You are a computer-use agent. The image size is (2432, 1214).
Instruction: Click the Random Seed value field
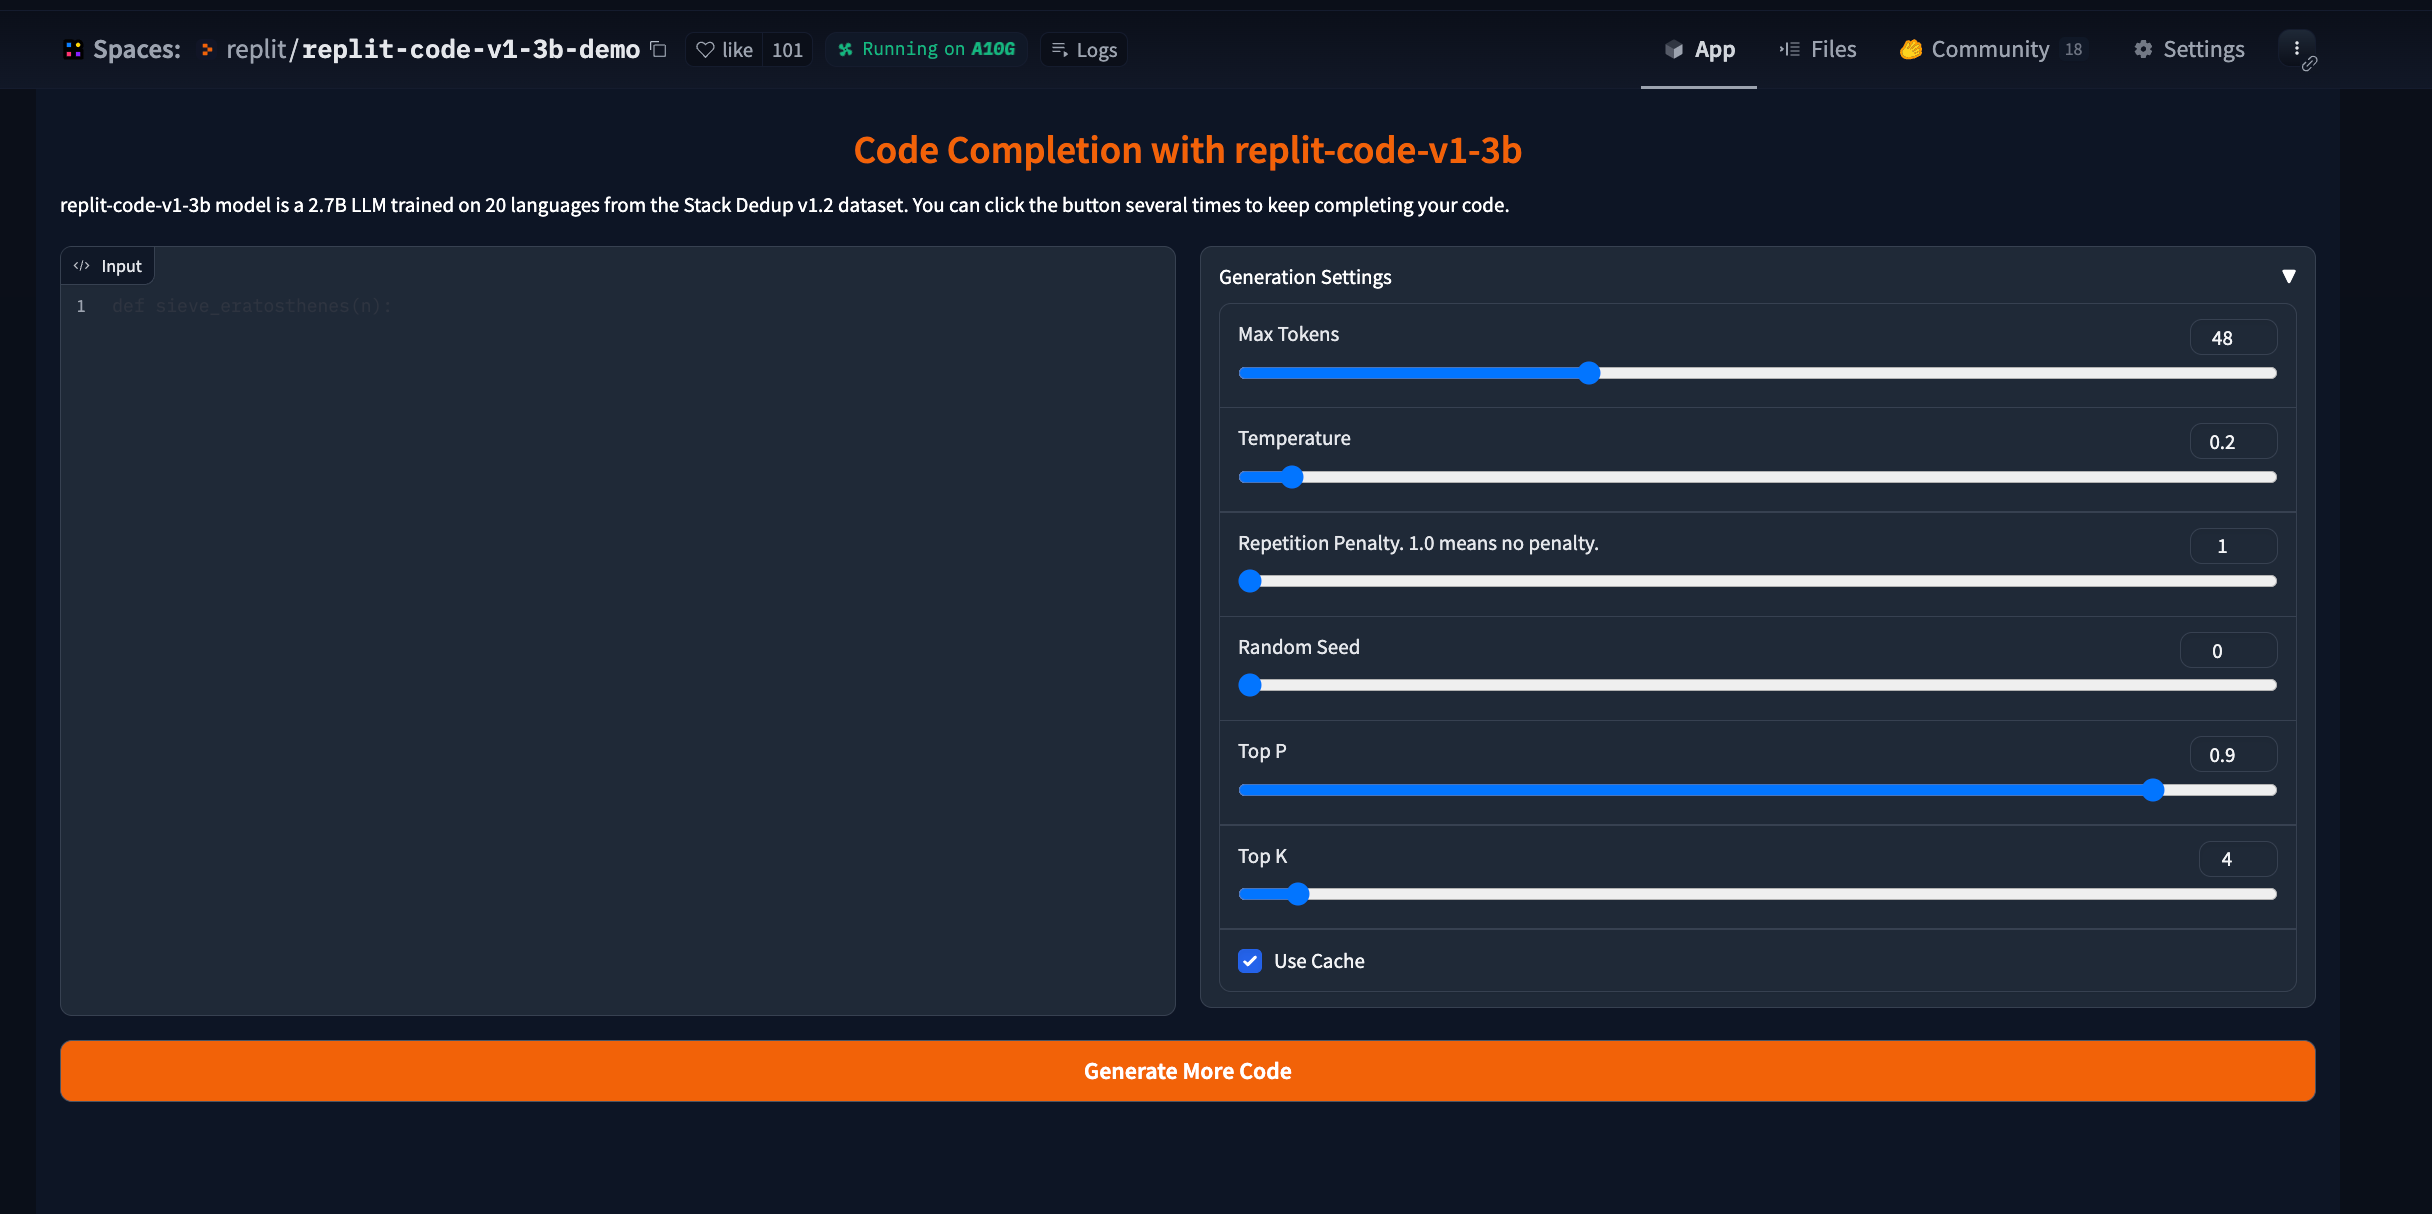click(x=2228, y=651)
